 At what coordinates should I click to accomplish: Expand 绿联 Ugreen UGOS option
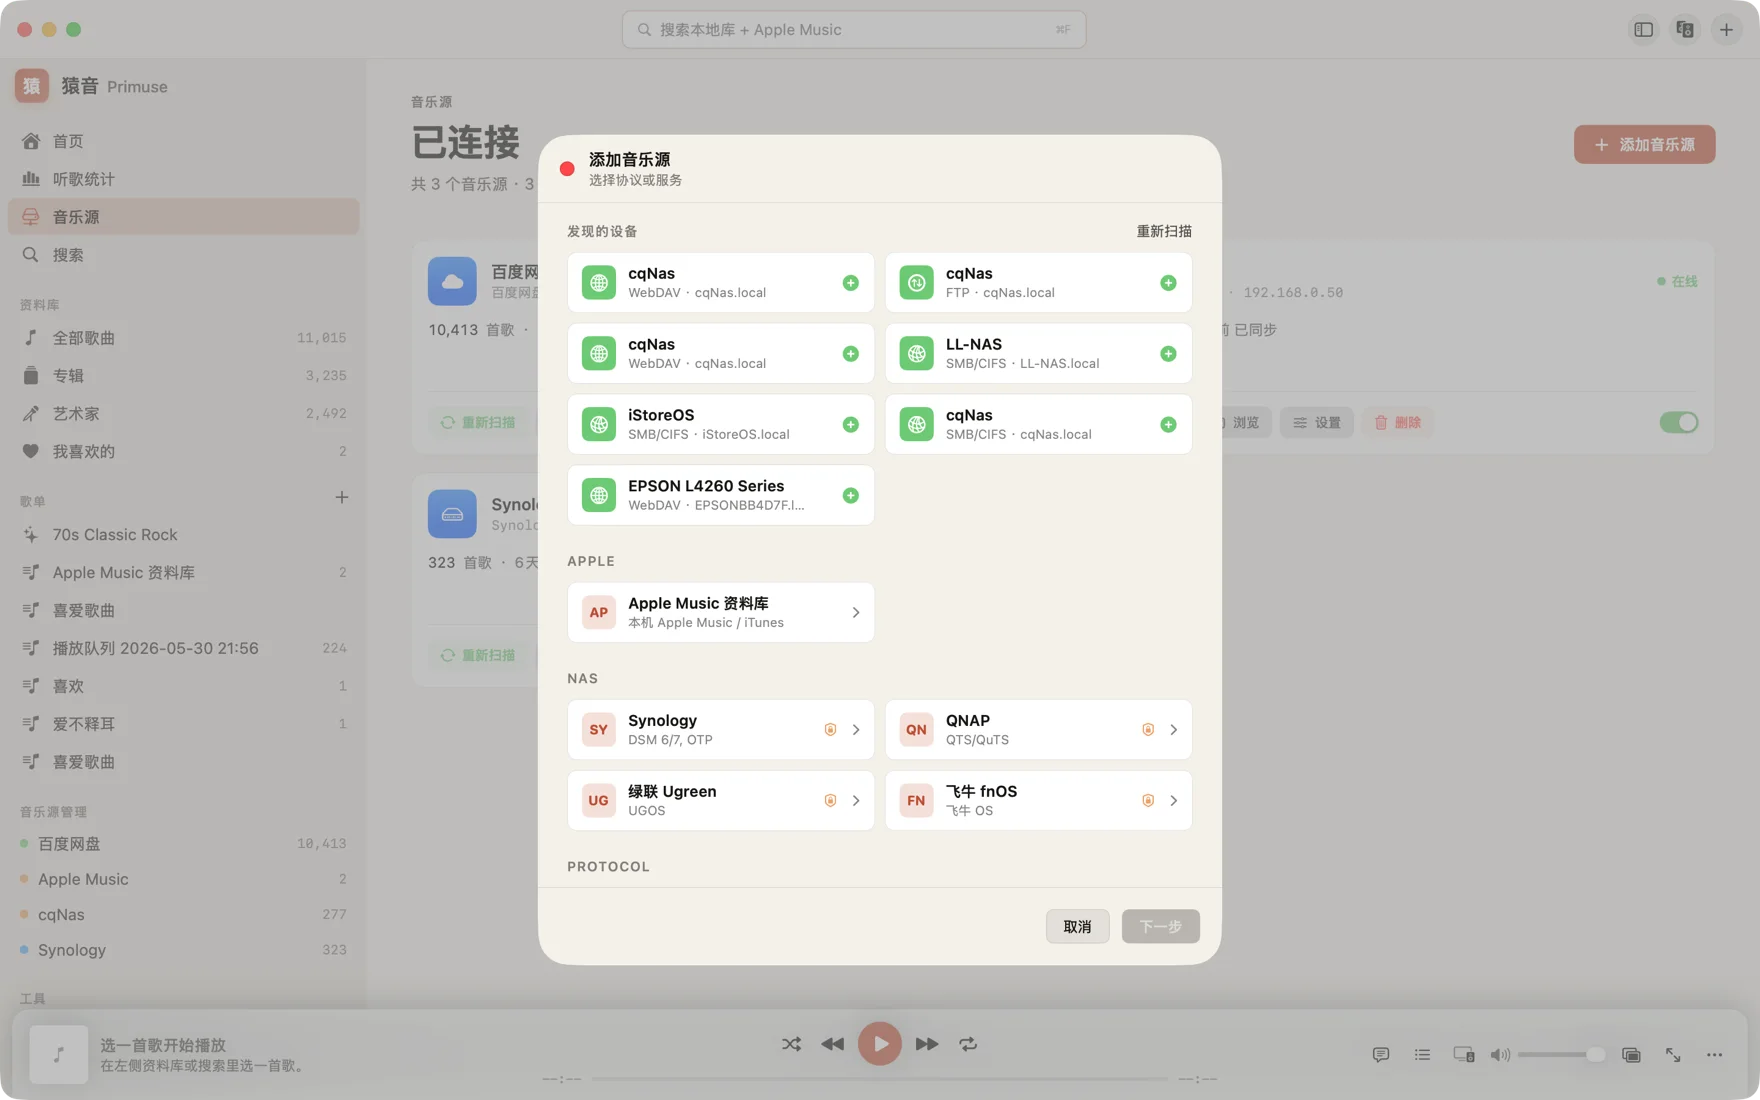coord(721,801)
